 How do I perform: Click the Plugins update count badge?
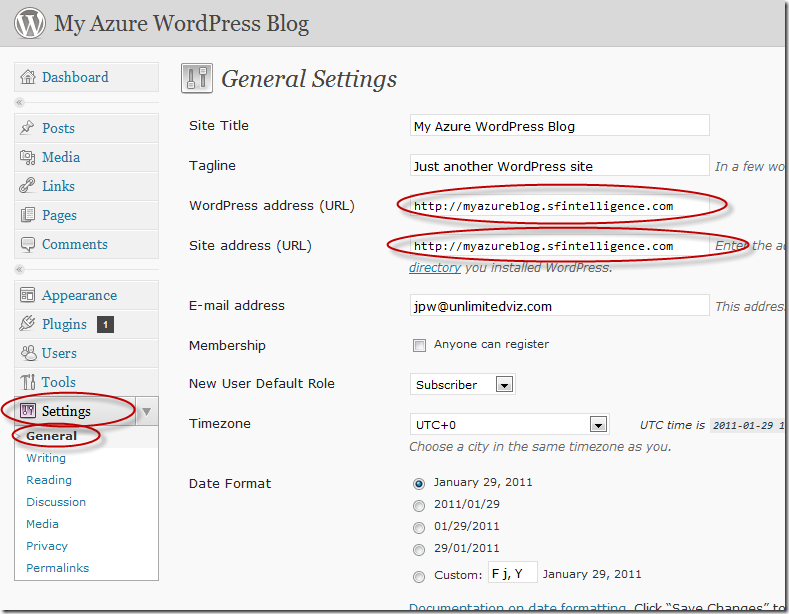(105, 325)
